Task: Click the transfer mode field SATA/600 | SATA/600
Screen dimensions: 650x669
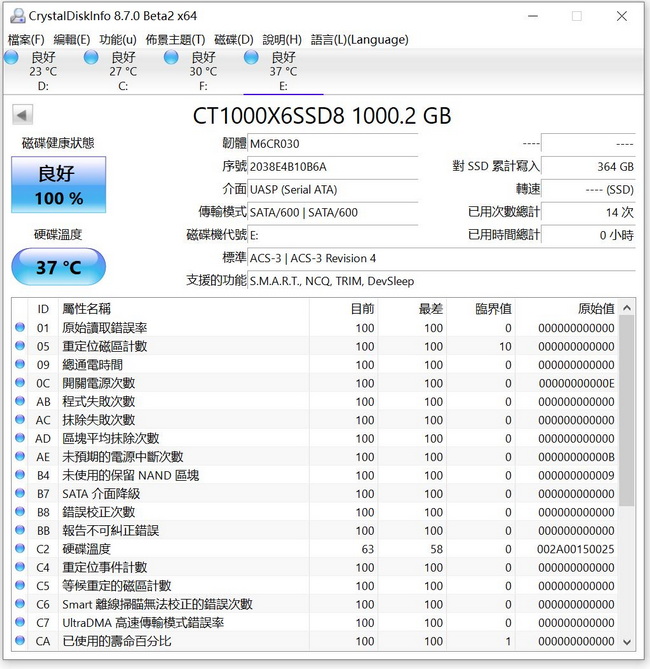Action: click(332, 212)
